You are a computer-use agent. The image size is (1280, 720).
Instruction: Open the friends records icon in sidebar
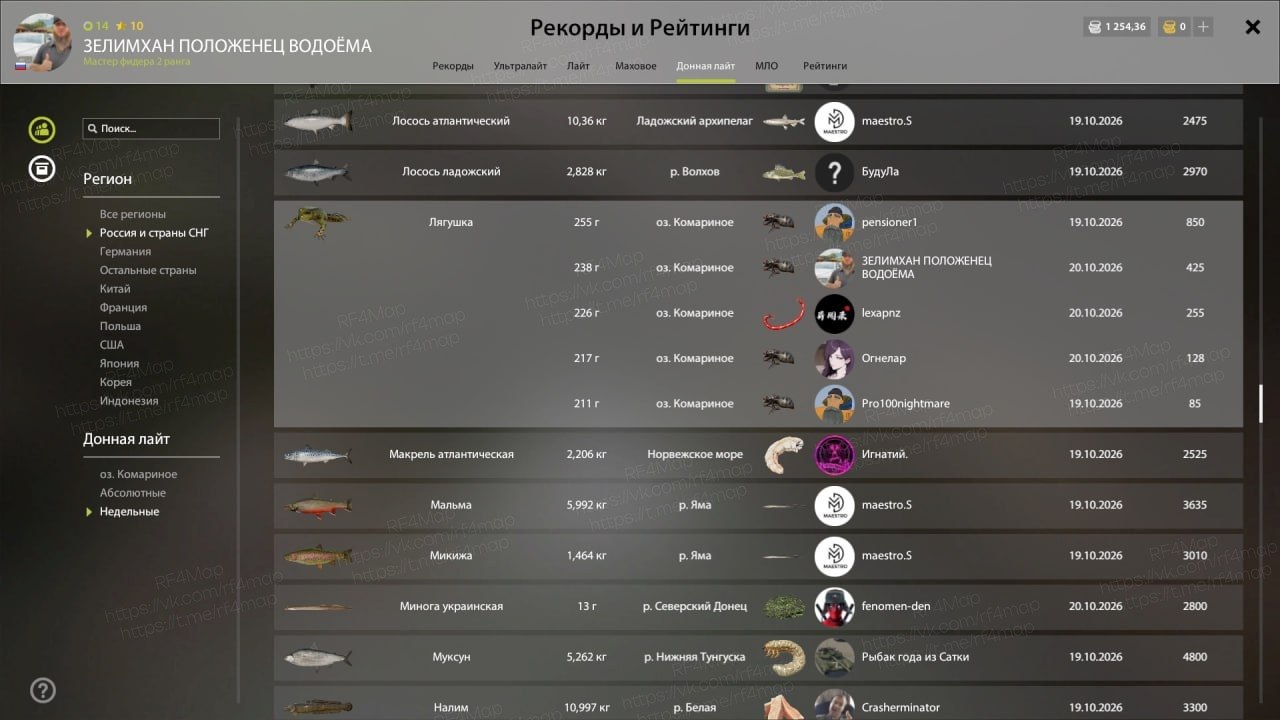(42, 129)
